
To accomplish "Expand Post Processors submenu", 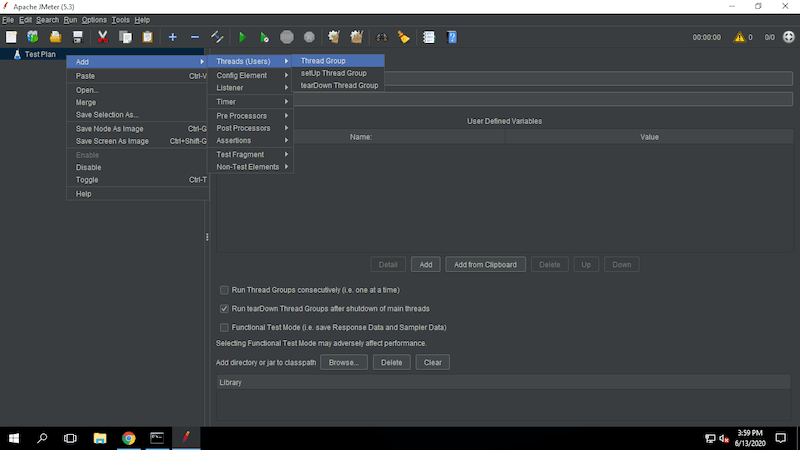I will (250, 128).
